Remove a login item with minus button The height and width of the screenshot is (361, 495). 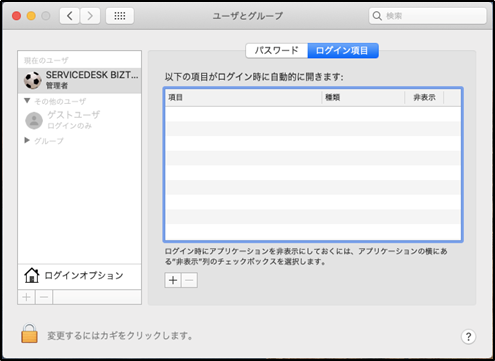[x=189, y=280]
